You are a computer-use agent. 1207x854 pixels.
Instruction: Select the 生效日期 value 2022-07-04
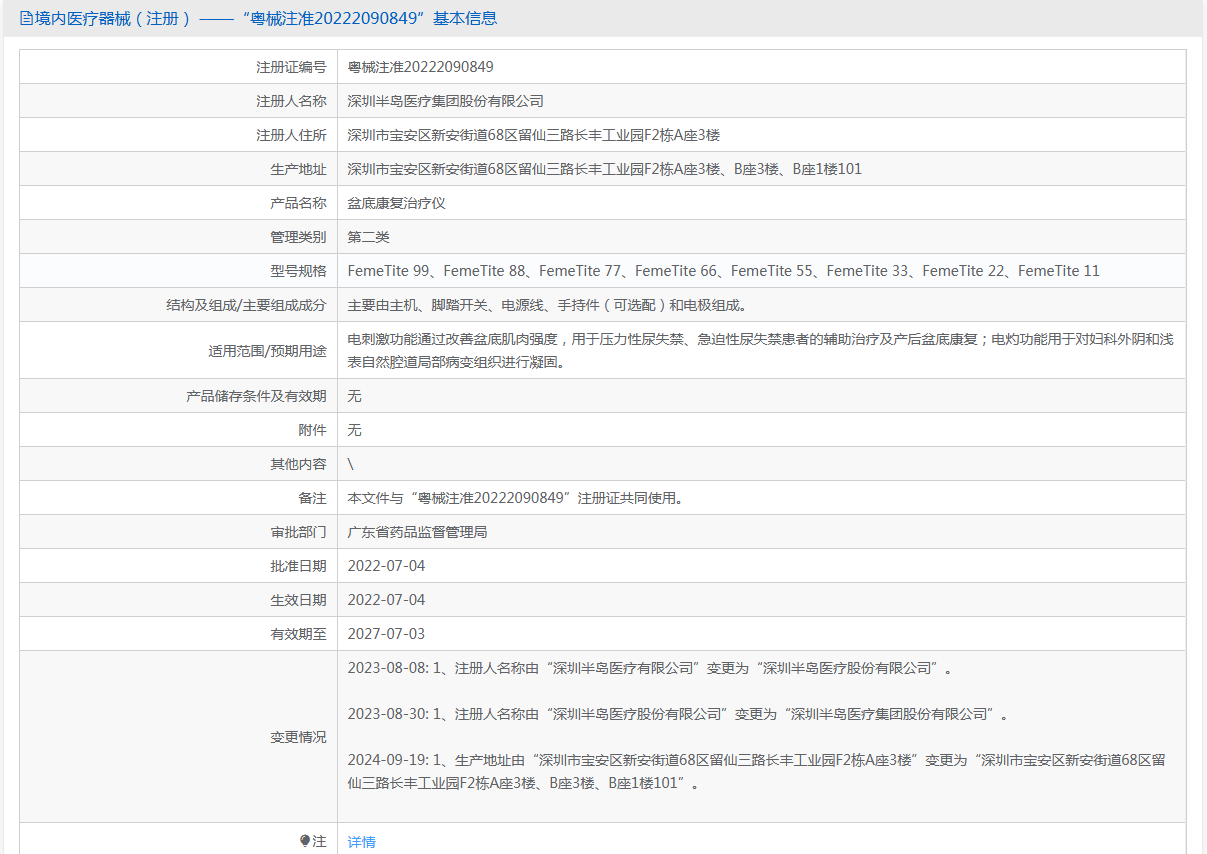(386, 600)
